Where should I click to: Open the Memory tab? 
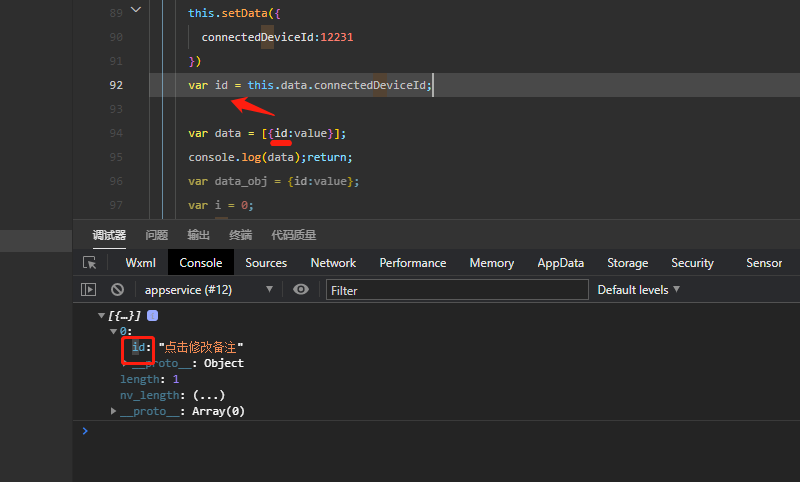[x=492, y=263]
